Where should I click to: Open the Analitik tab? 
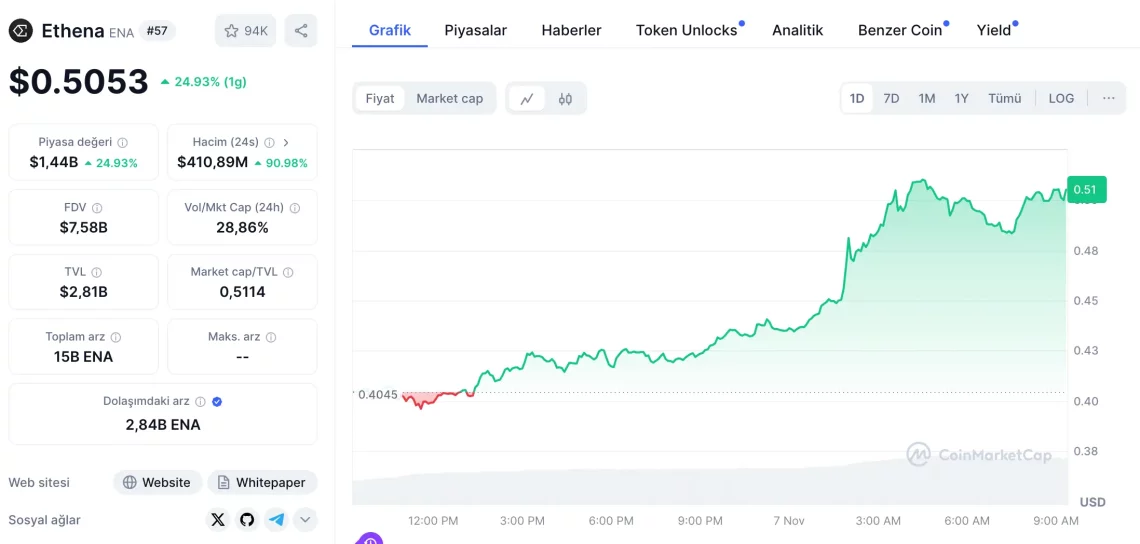coord(798,31)
